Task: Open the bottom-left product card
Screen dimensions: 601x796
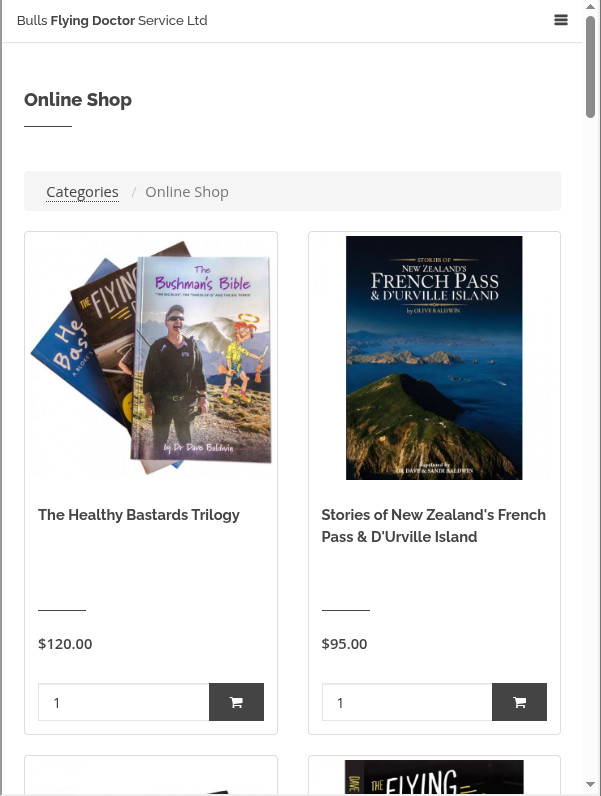Action: 151,776
